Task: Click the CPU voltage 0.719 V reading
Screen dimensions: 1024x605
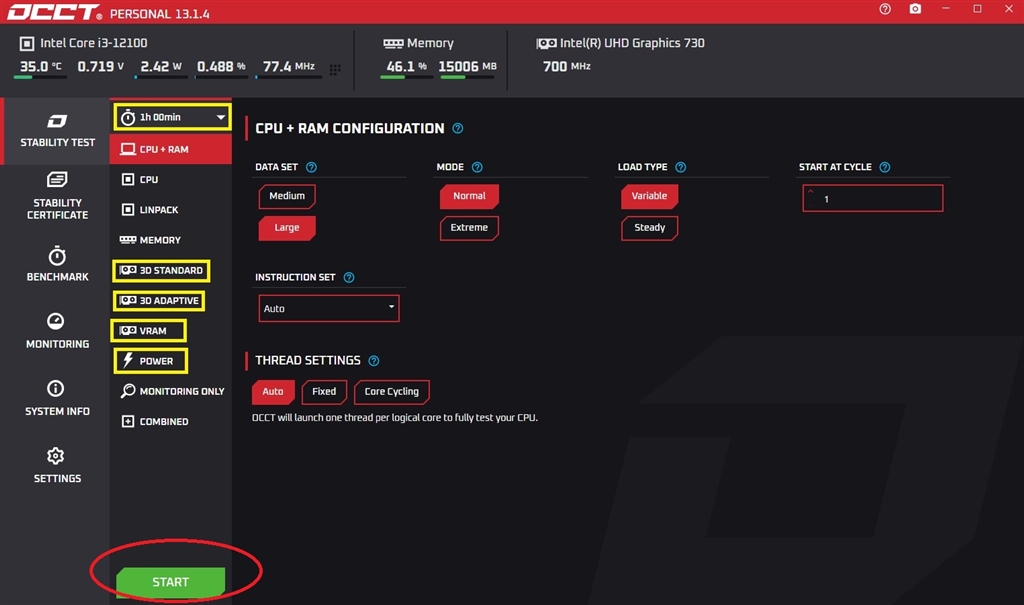Action: coord(100,67)
